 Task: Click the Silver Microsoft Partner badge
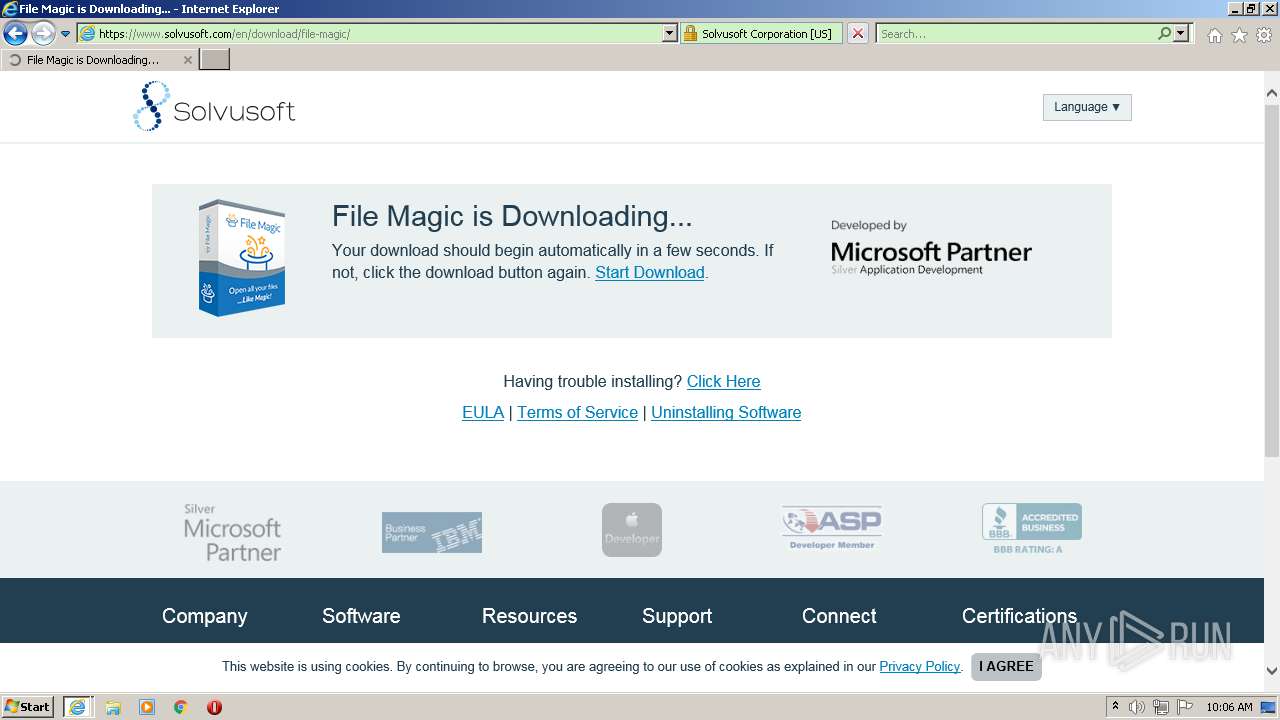[x=232, y=532]
